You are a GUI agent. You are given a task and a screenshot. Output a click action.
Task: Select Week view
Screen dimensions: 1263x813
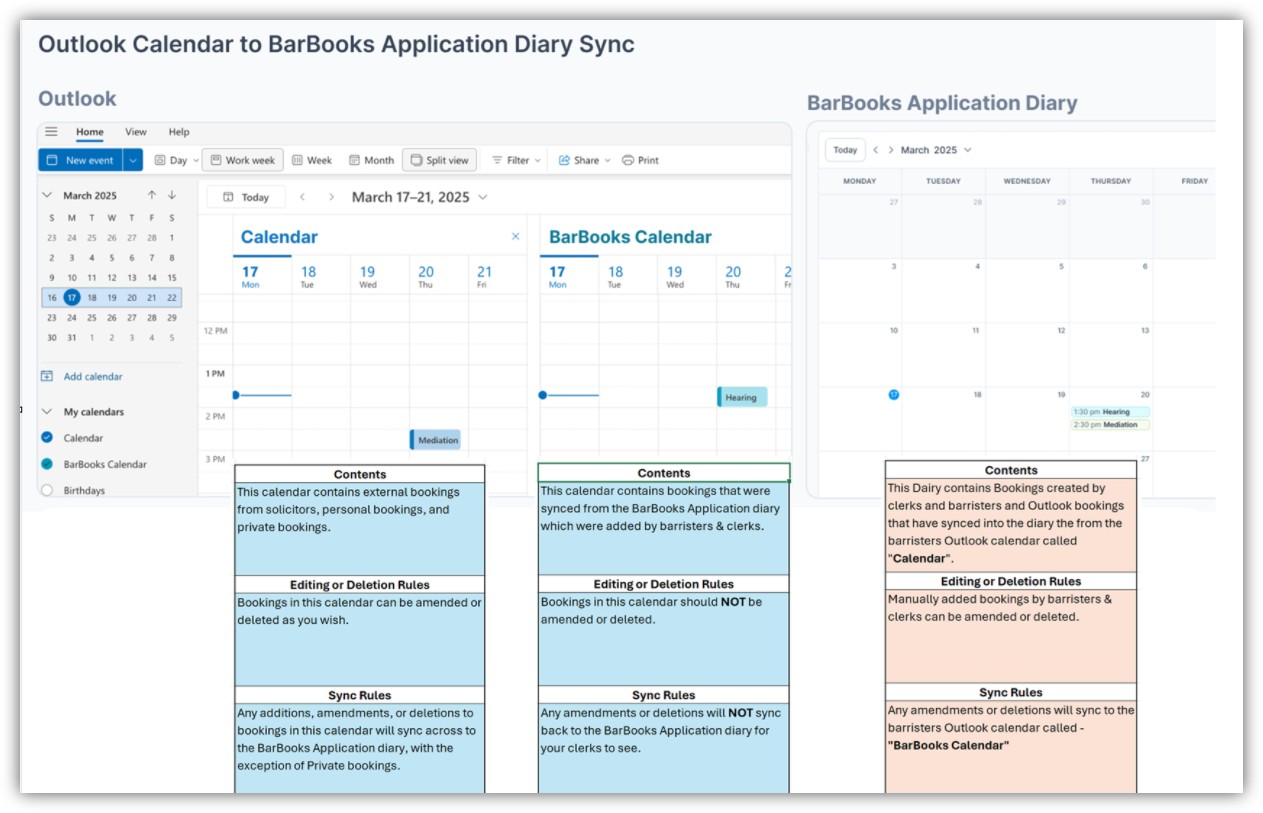pos(312,160)
